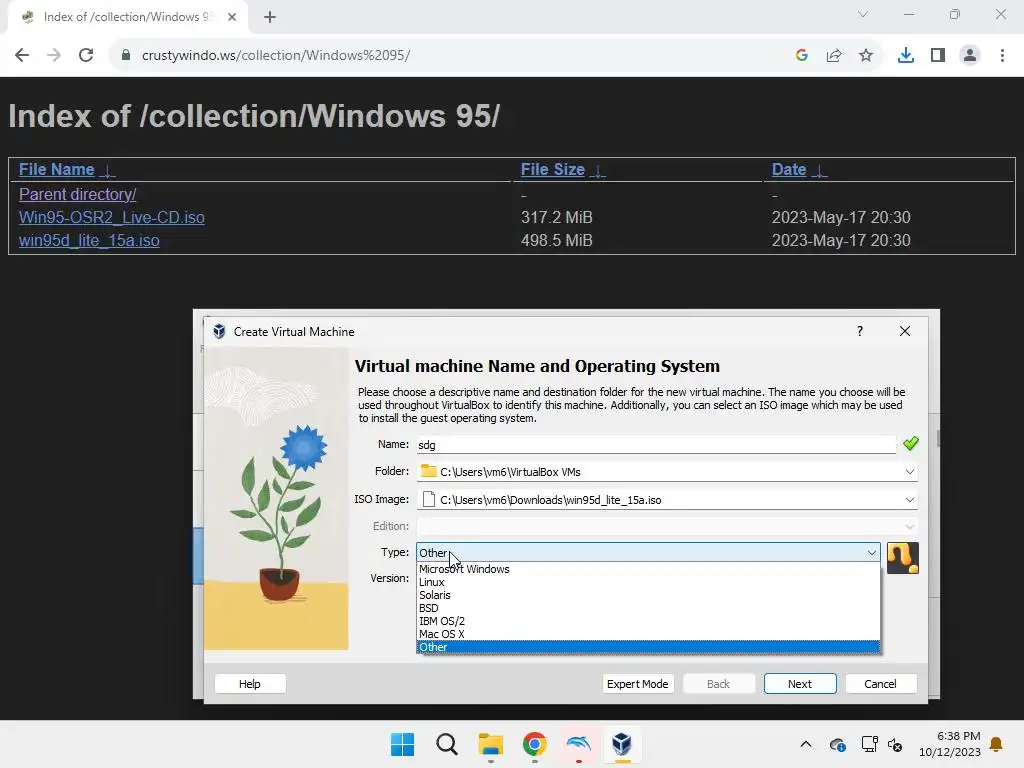Switch to VirtualBox in taskbar
Image resolution: width=1024 pixels, height=768 pixels.
(622, 744)
